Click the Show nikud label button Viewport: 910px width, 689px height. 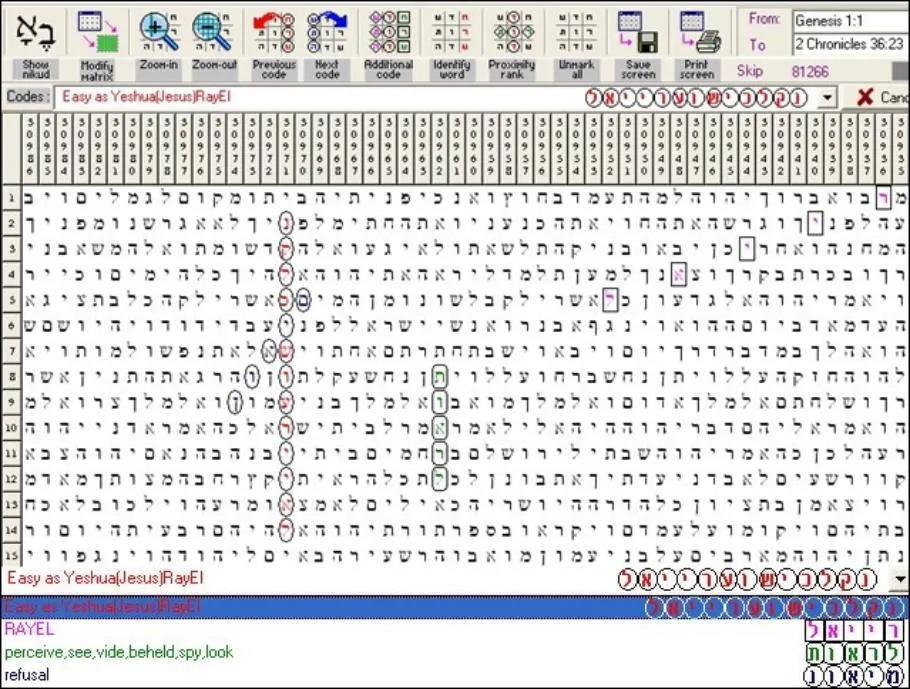click(35, 70)
